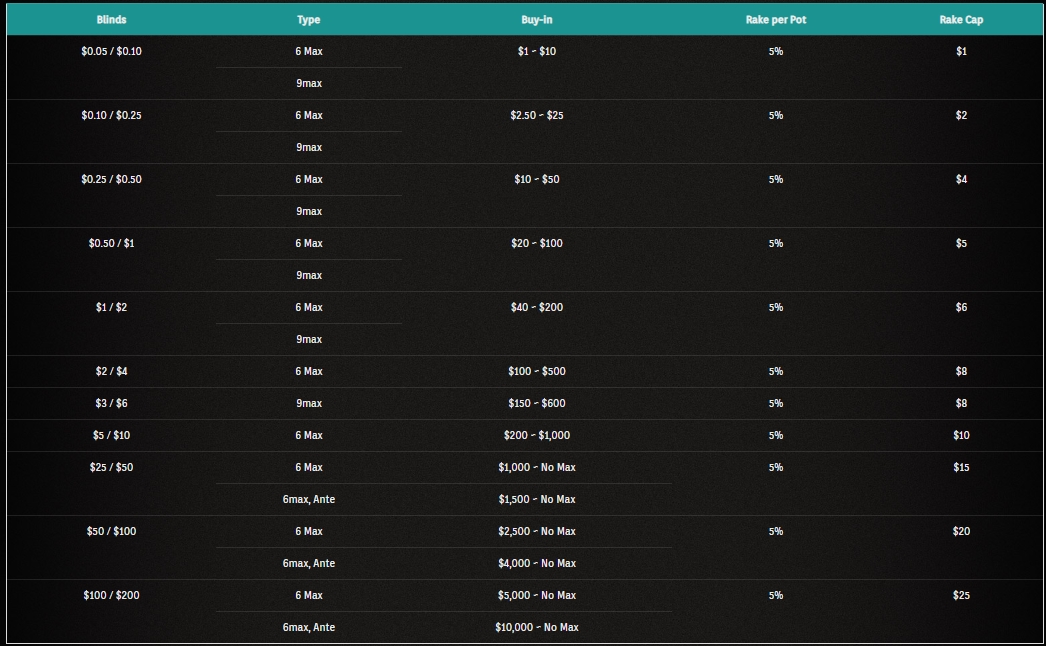This screenshot has width=1046, height=646.
Task: Select 6max, Ante in the $25 / $50 row
Action: [x=309, y=500]
